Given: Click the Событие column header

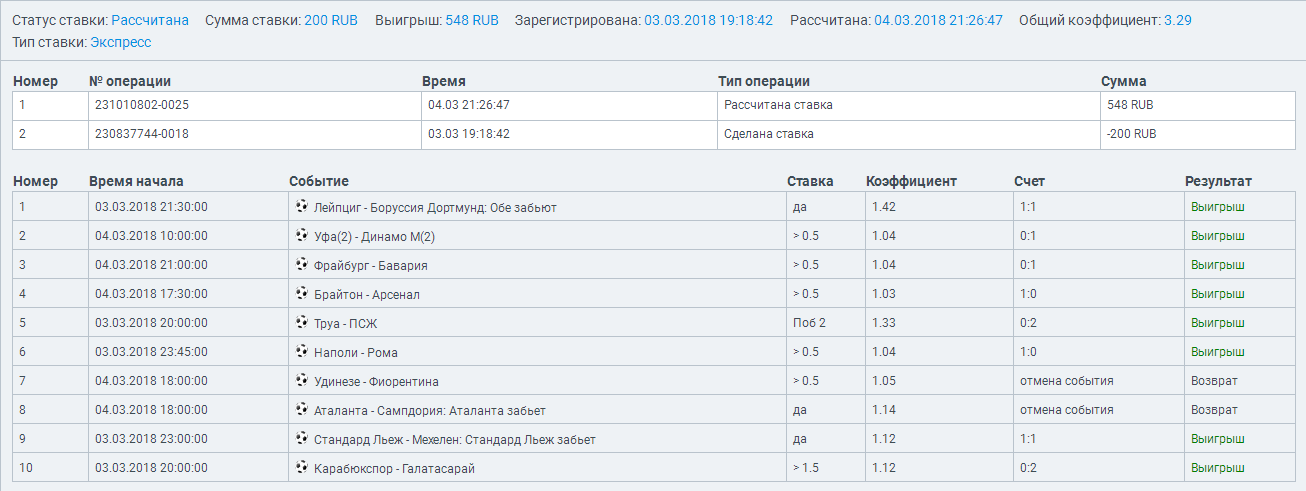Looking at the screenshot, I should click(319, 181).
